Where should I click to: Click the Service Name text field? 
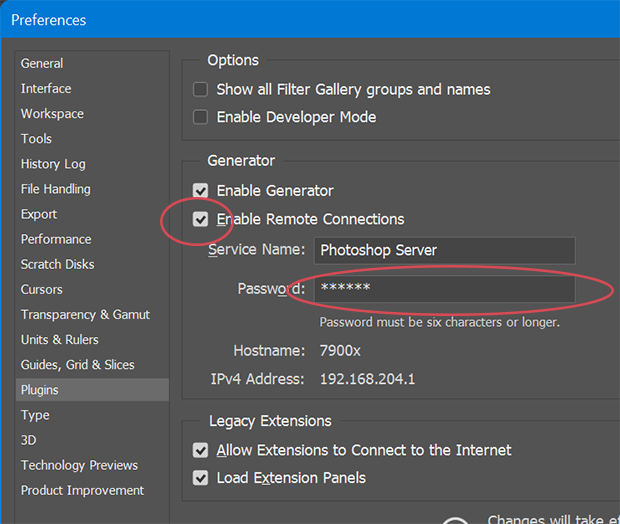point(444,250)
